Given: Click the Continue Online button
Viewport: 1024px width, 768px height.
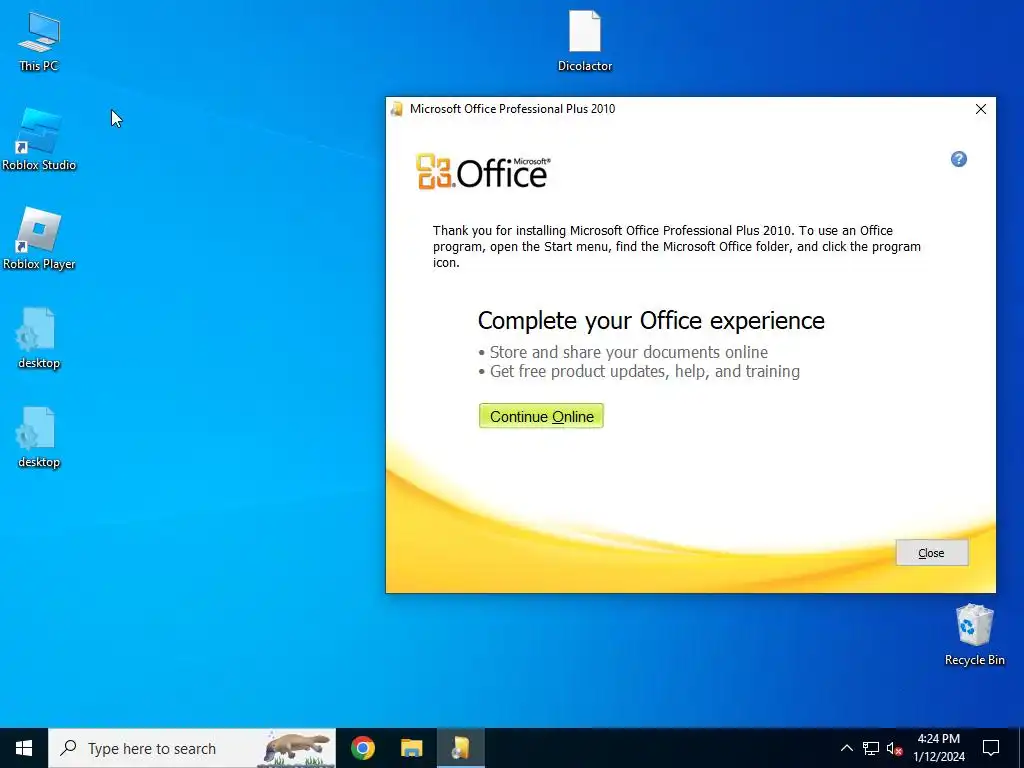Looking at the screenshot, I should [x=541, y=416].
